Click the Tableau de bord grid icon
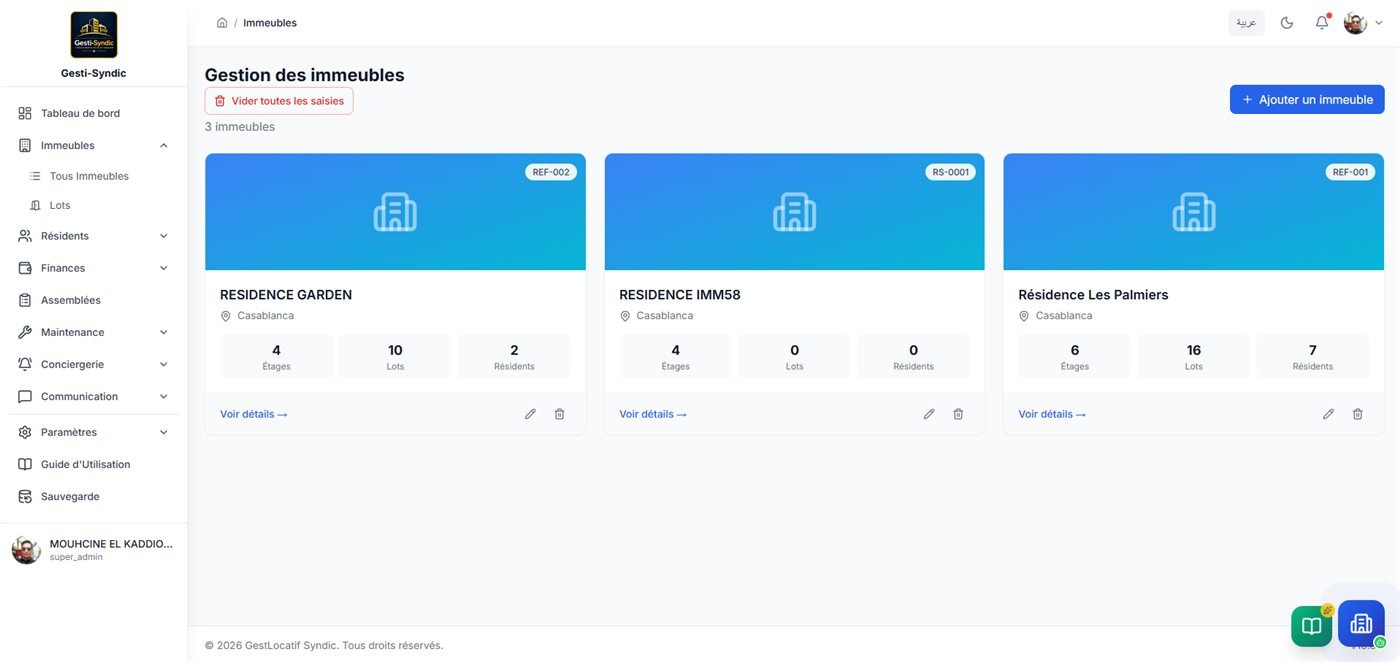 (25, 113)
